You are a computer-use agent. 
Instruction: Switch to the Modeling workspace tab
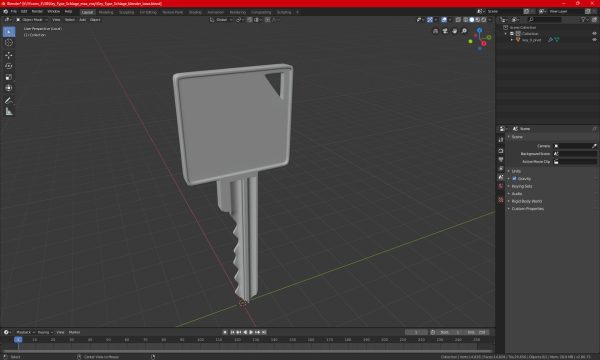(x=106, y=12)
